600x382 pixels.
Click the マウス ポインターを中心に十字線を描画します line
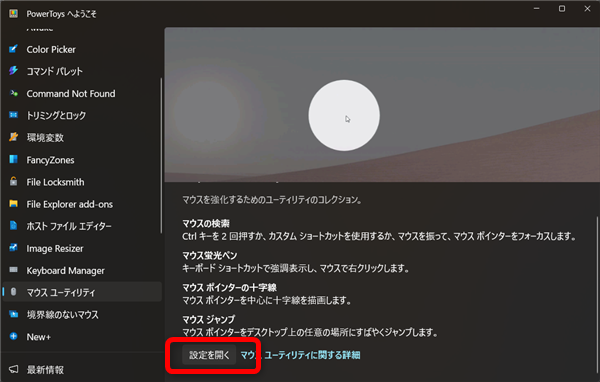click(267, 300)
